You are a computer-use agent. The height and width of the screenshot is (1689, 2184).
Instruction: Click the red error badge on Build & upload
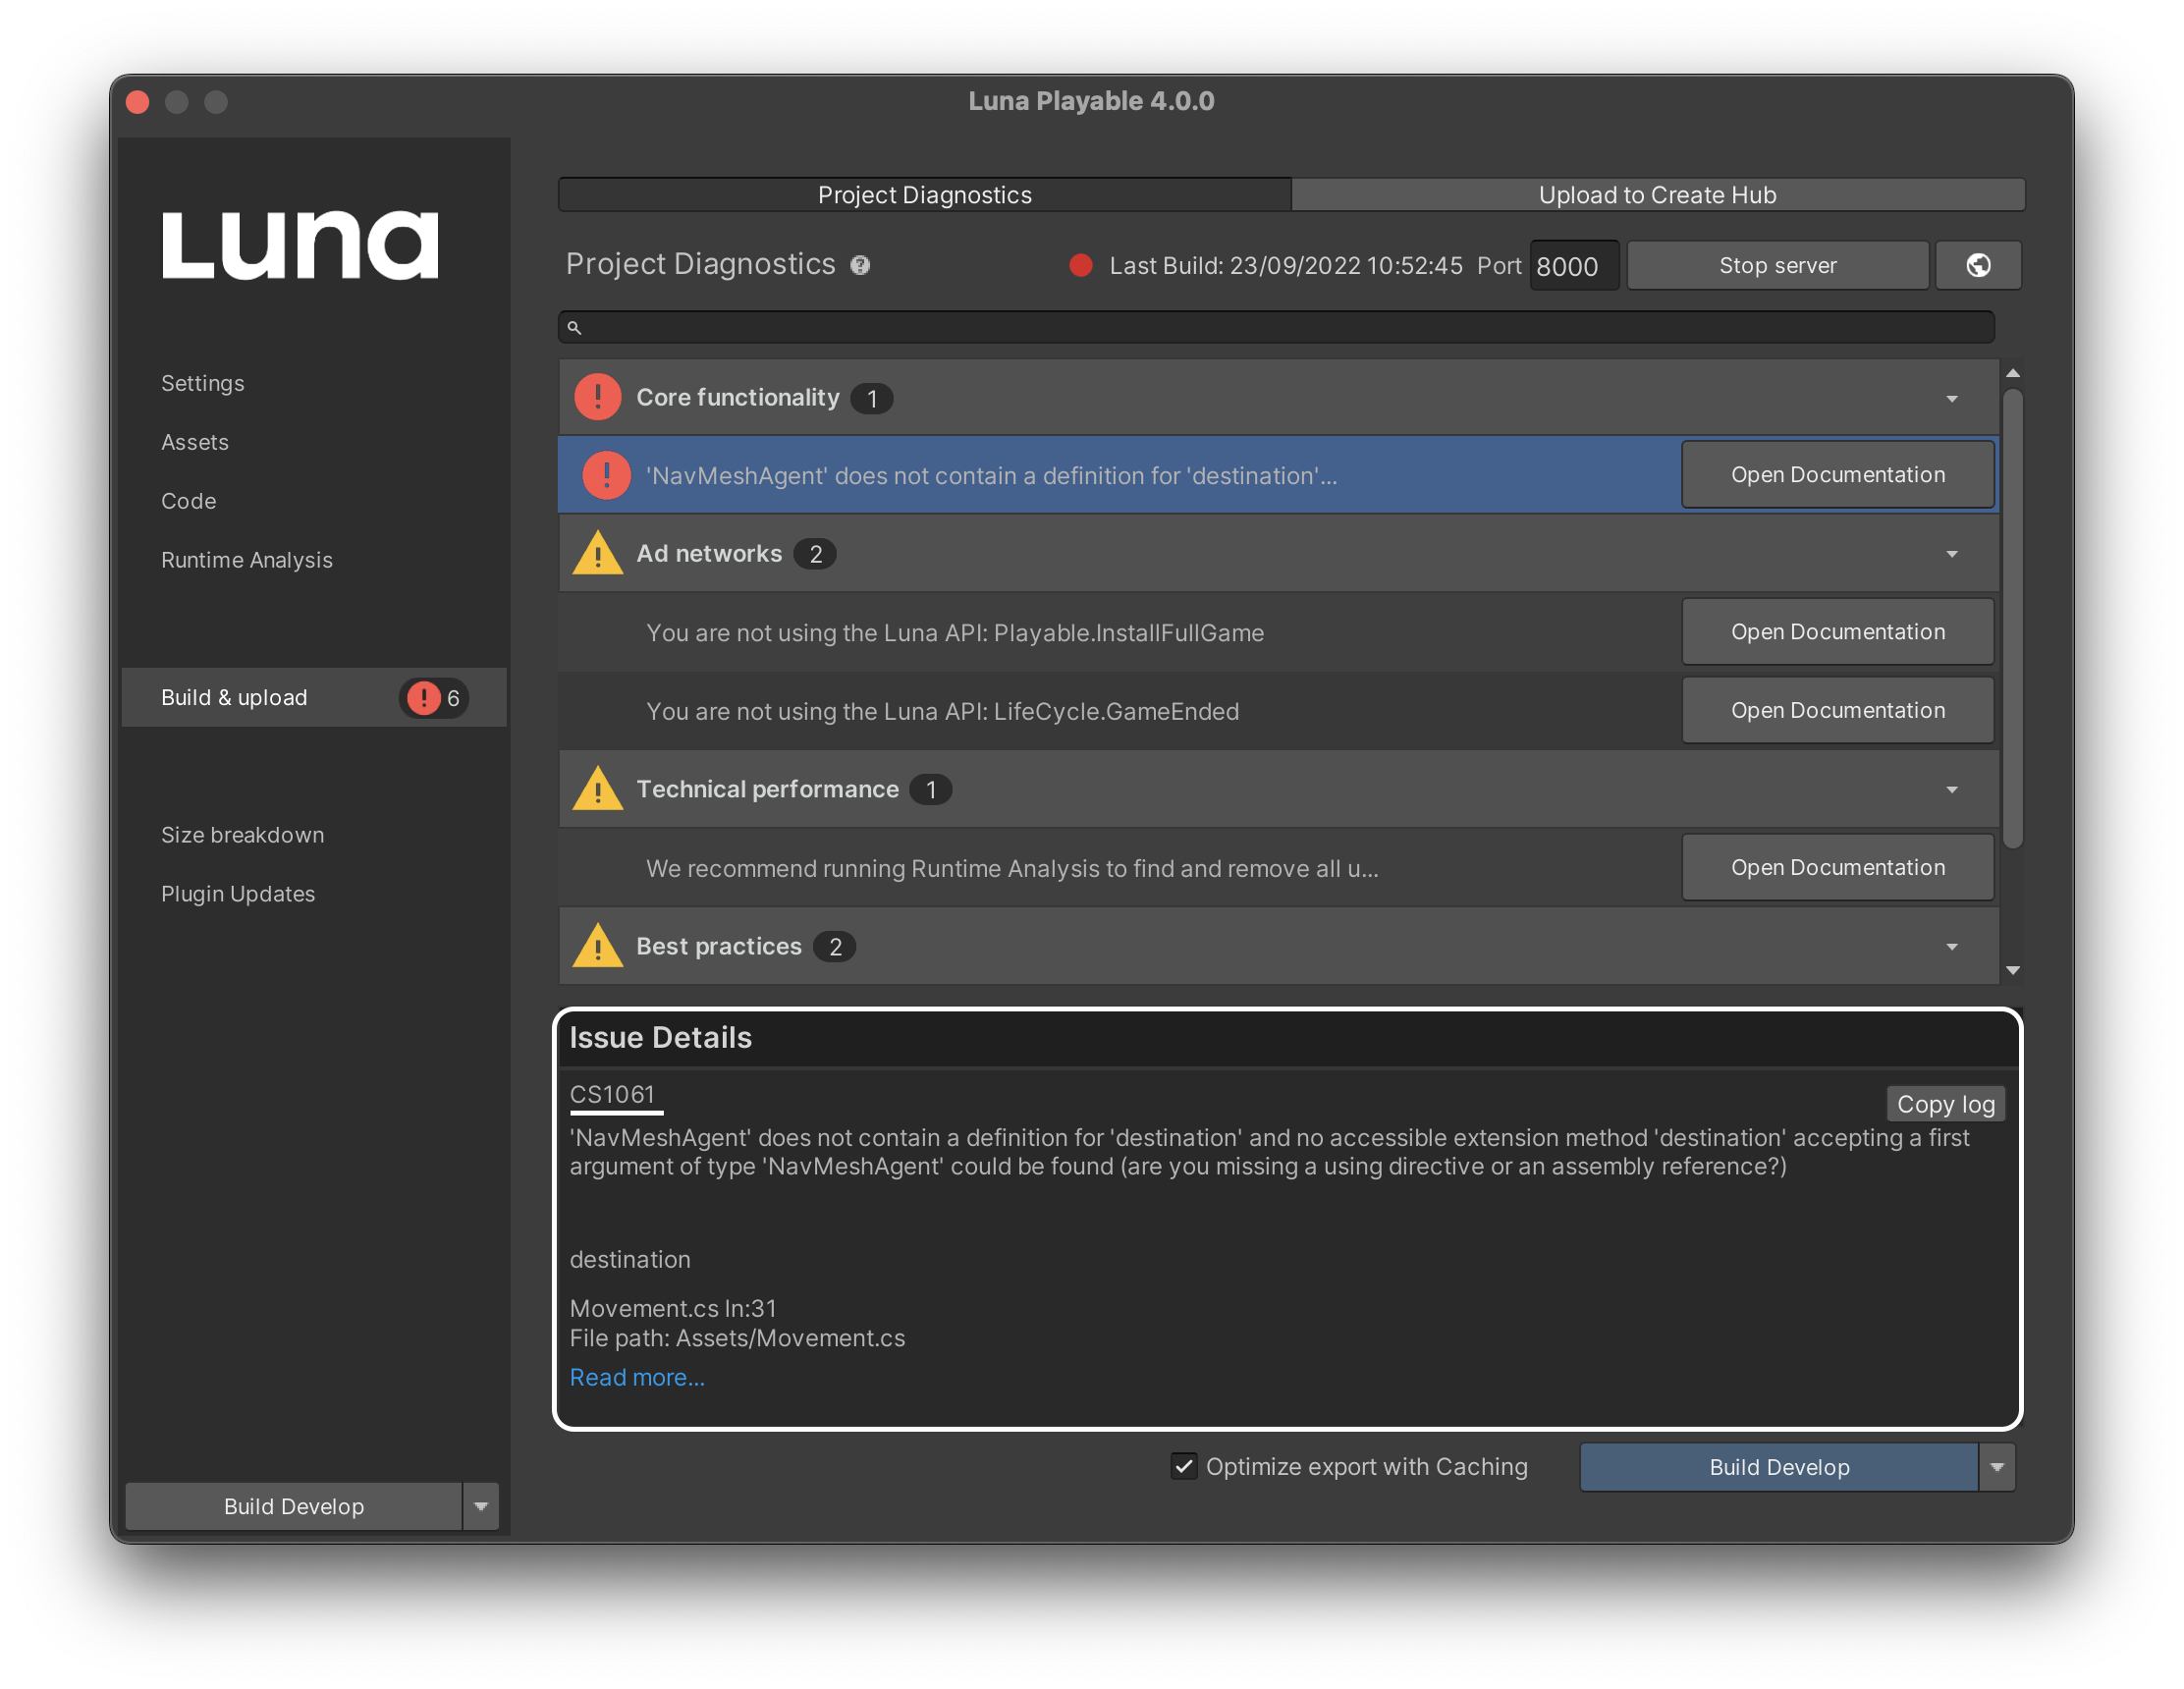click(424, 697)
